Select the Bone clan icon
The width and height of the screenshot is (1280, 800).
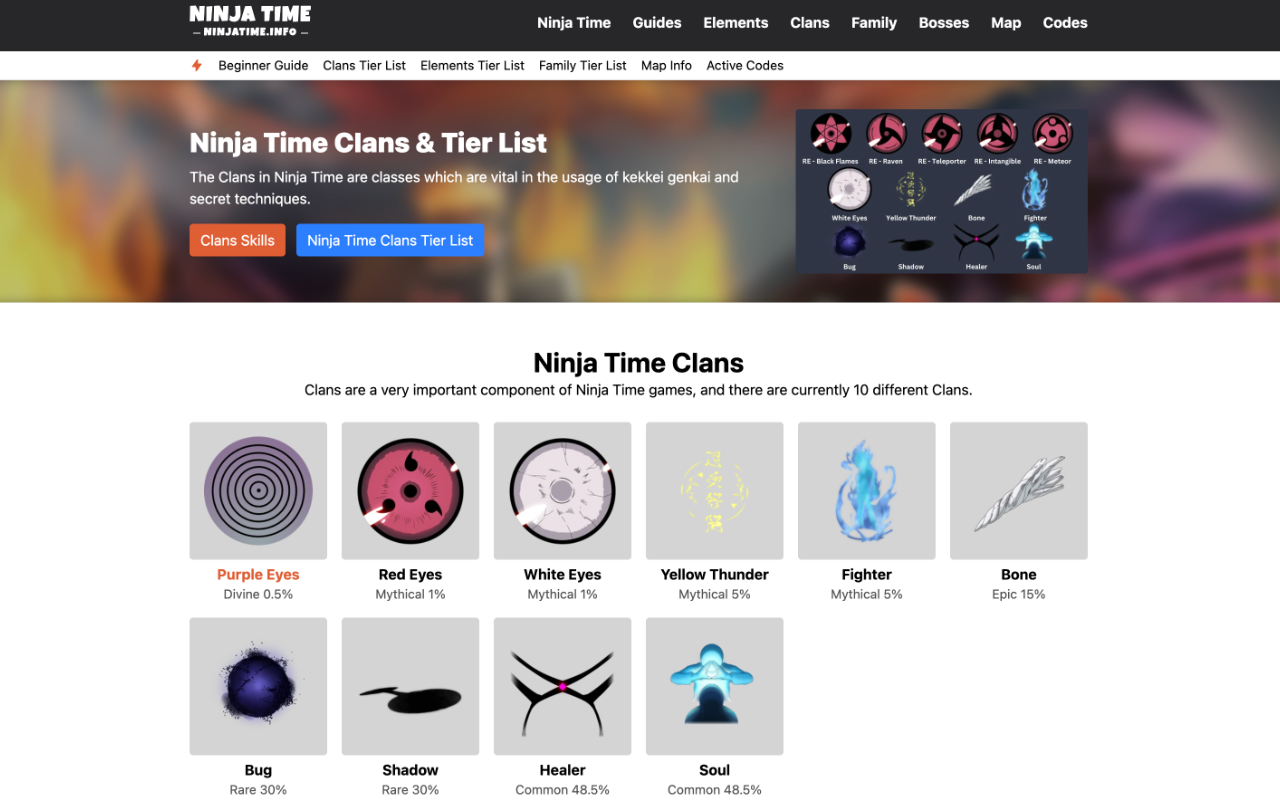pos(1018,490)
